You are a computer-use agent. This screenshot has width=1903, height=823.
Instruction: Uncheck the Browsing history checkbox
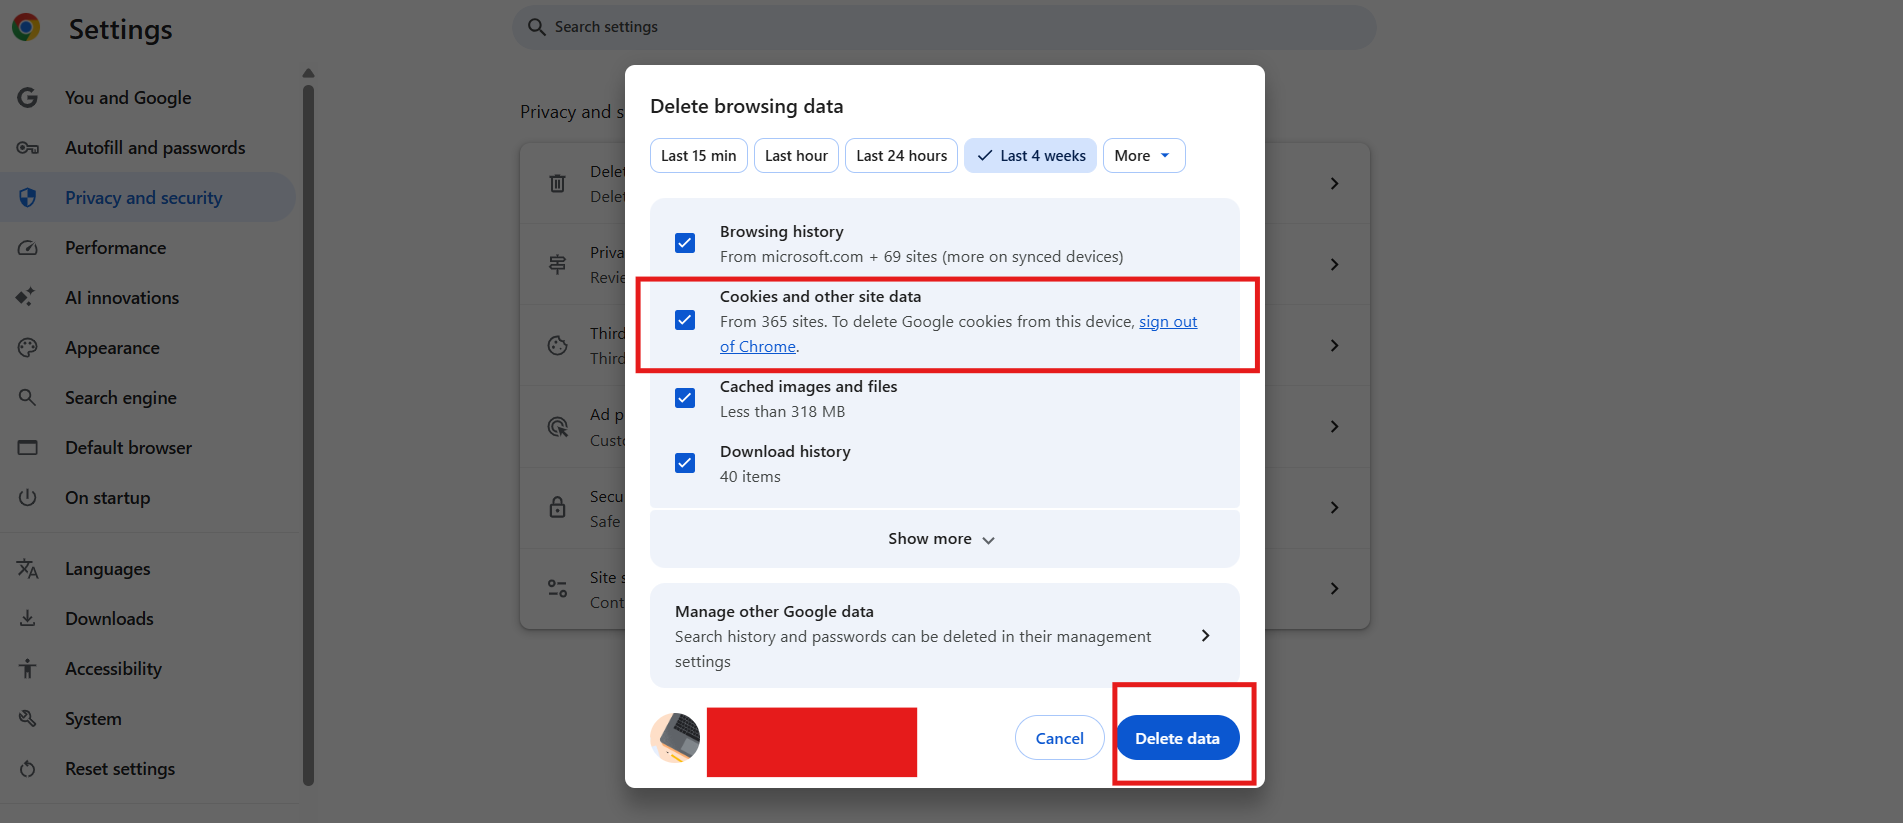point(685,243)
